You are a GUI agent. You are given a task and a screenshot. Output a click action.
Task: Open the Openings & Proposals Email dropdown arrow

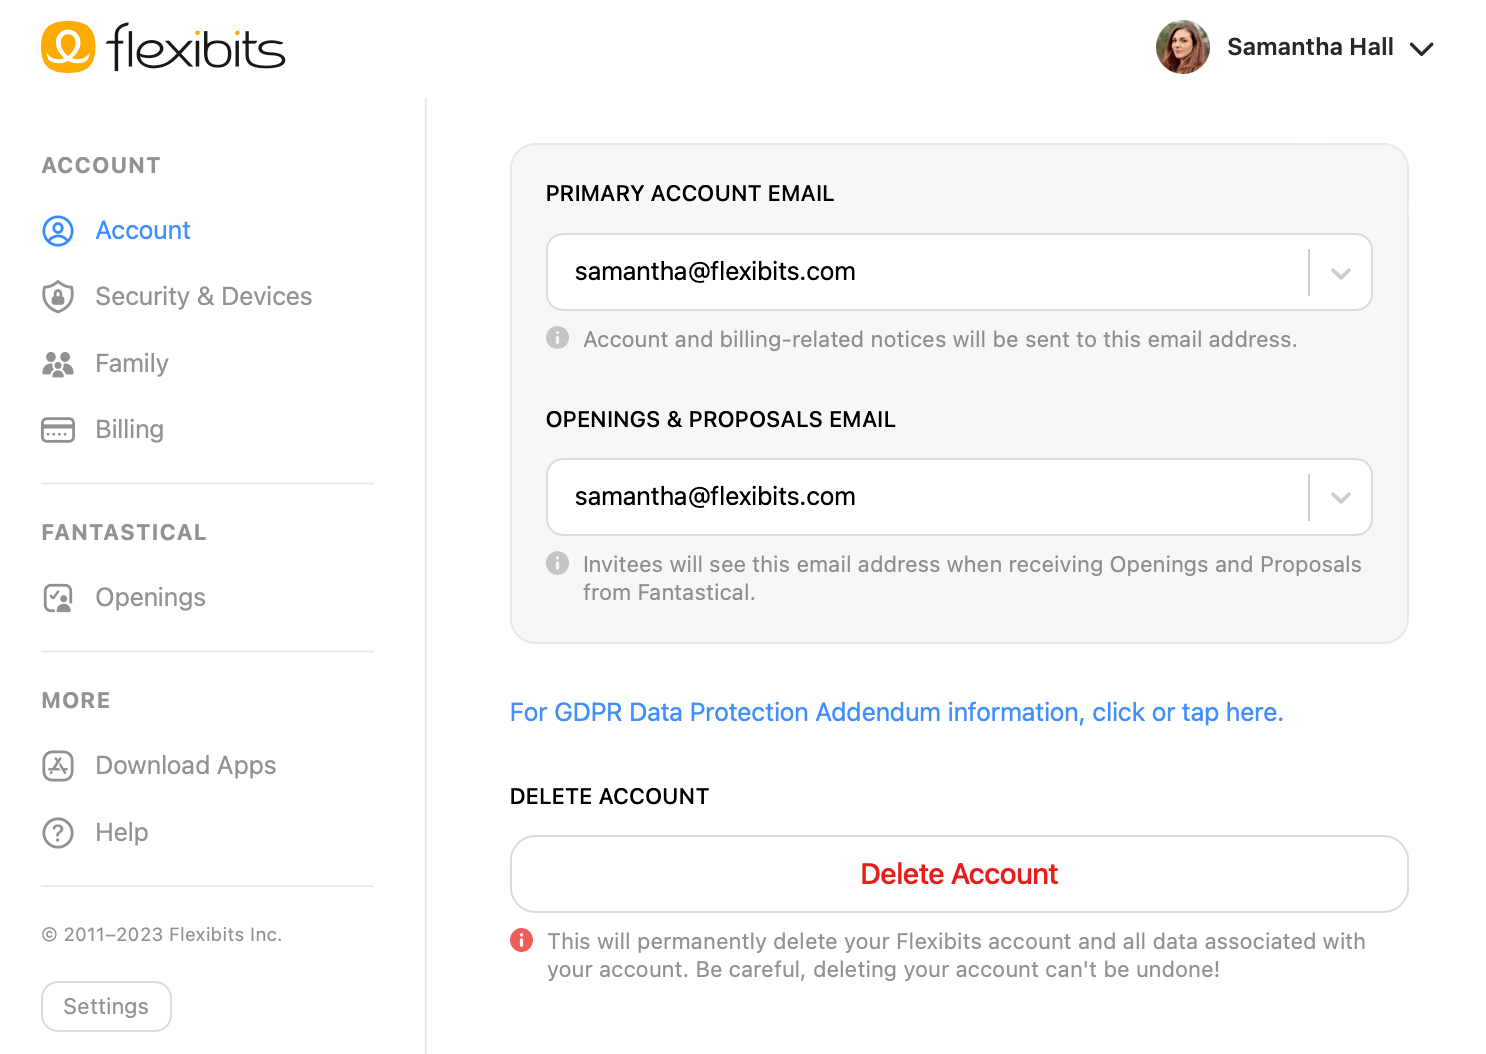(x=1341, y=498)
